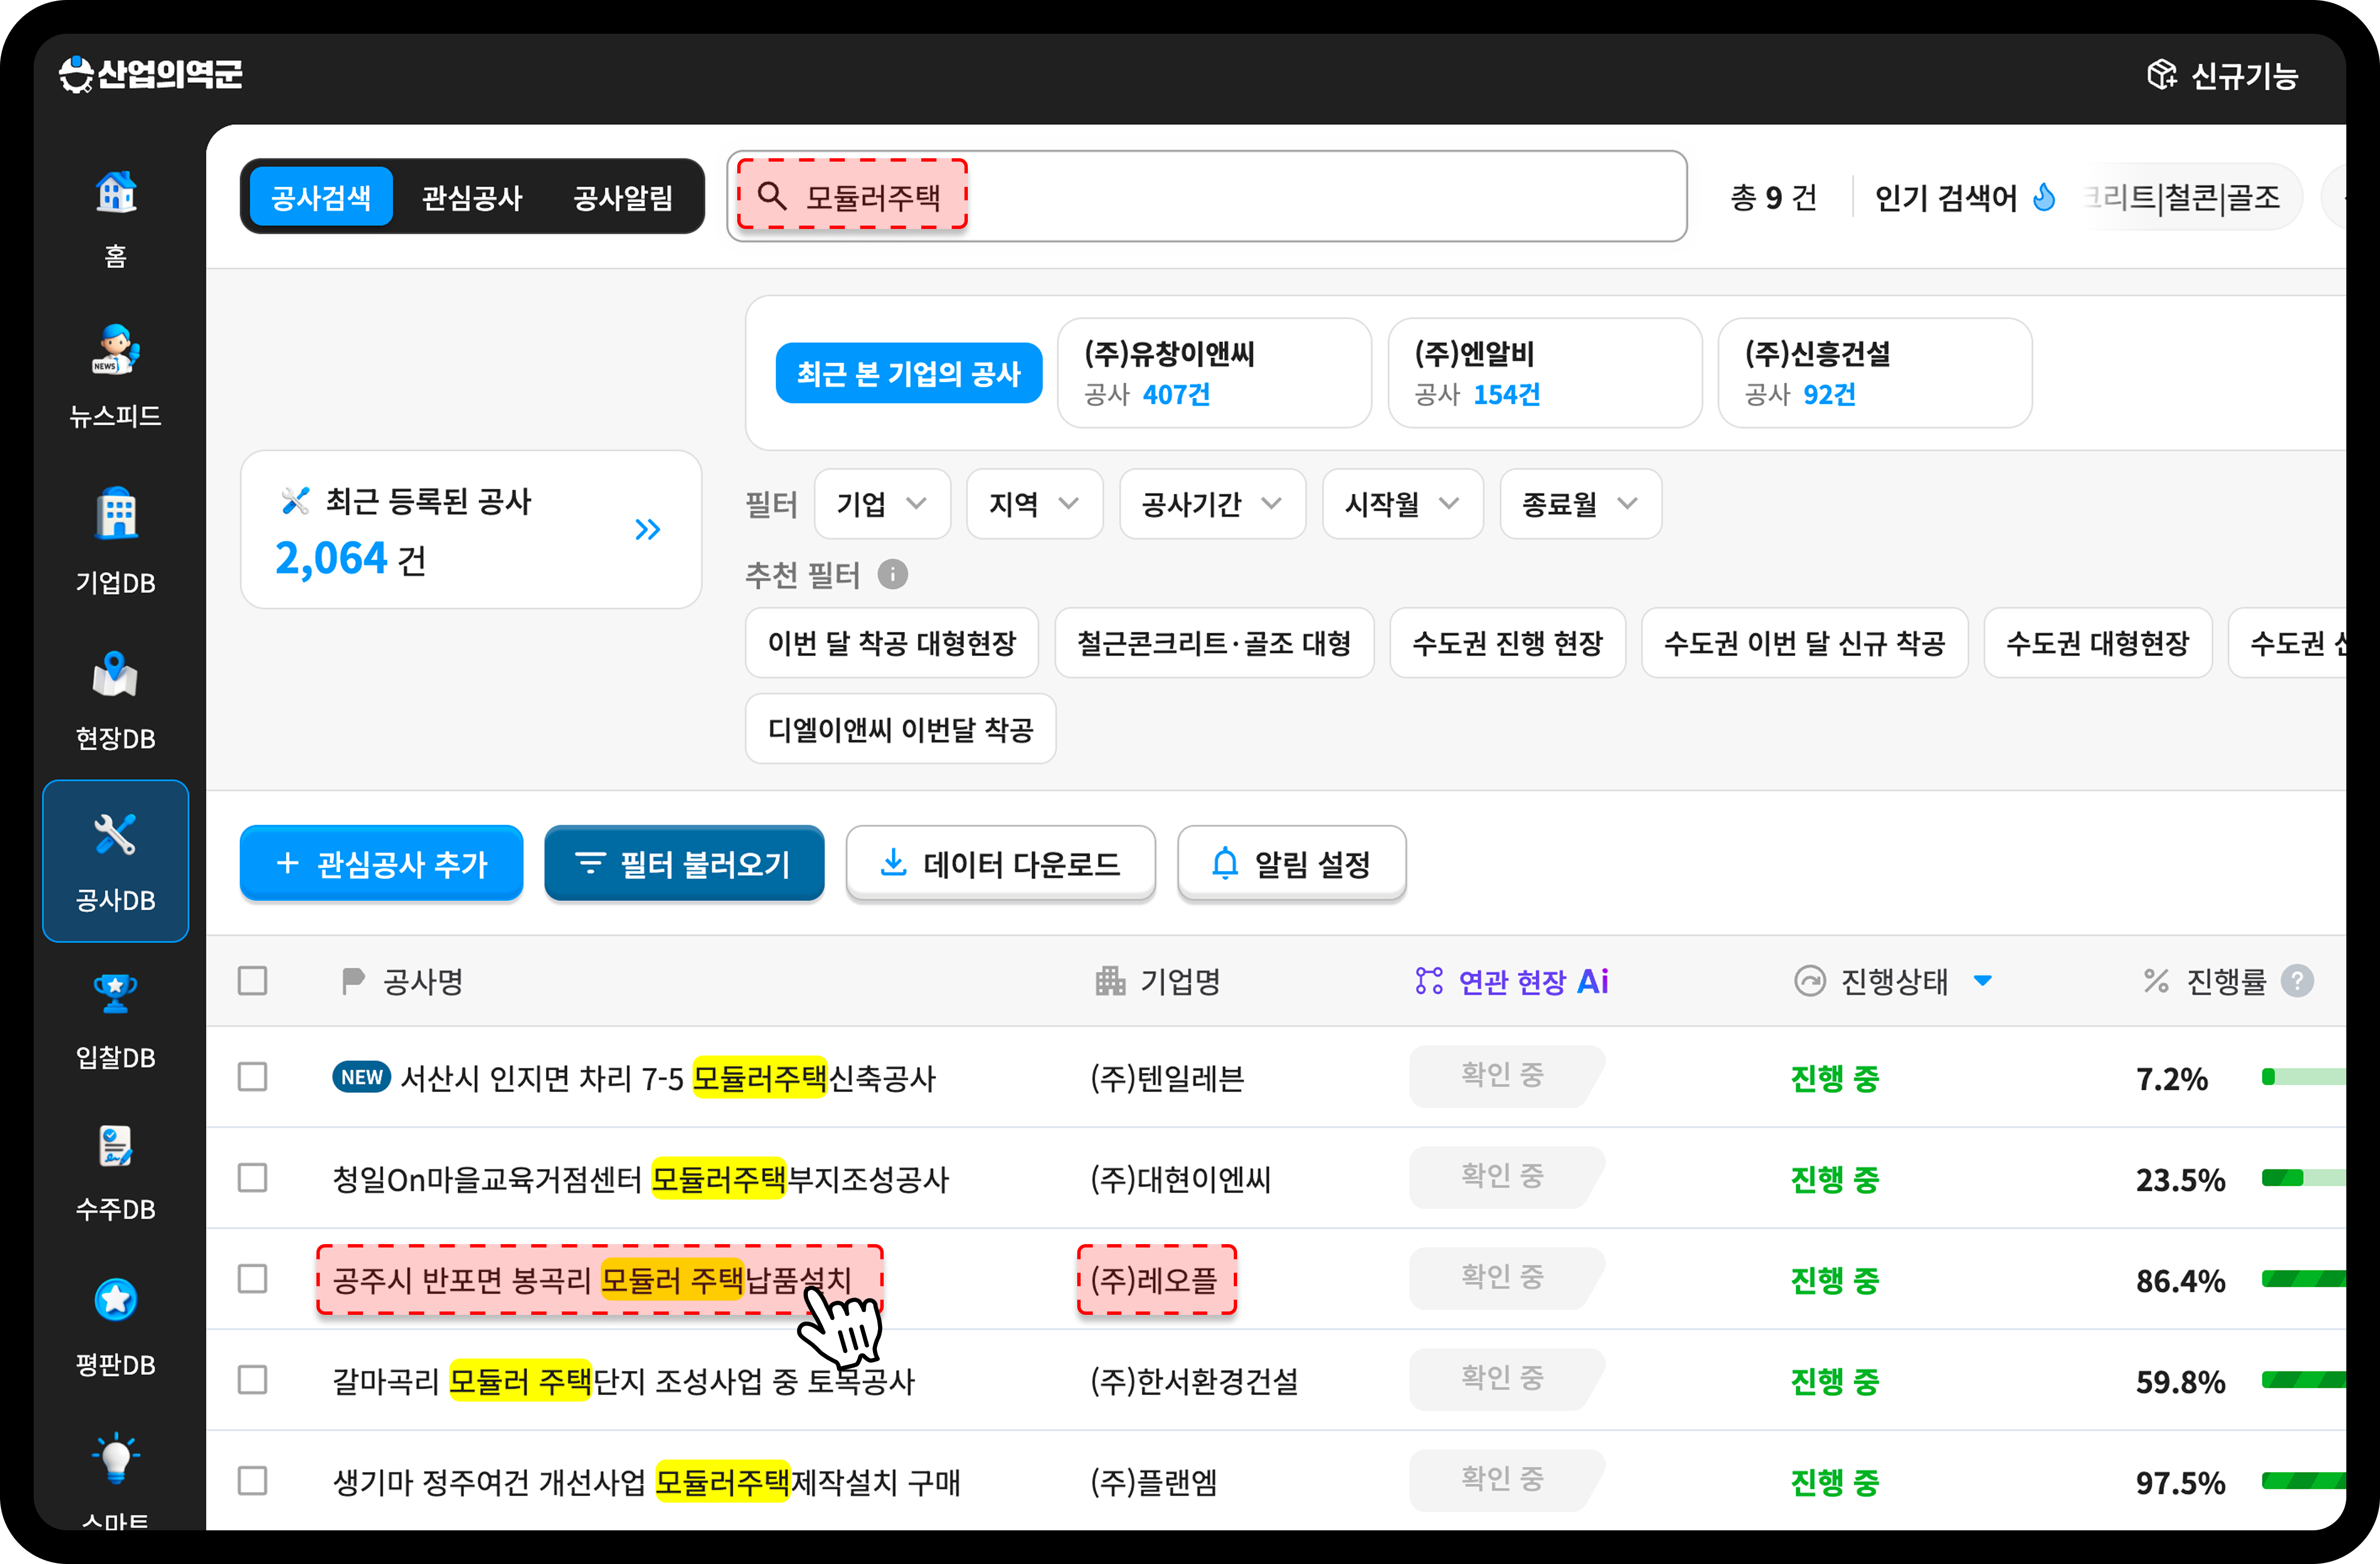The width and height of the screenshot is (2380, 1564).
Task: Click the 산업의역군 logo
Action: tap(151, 74)
